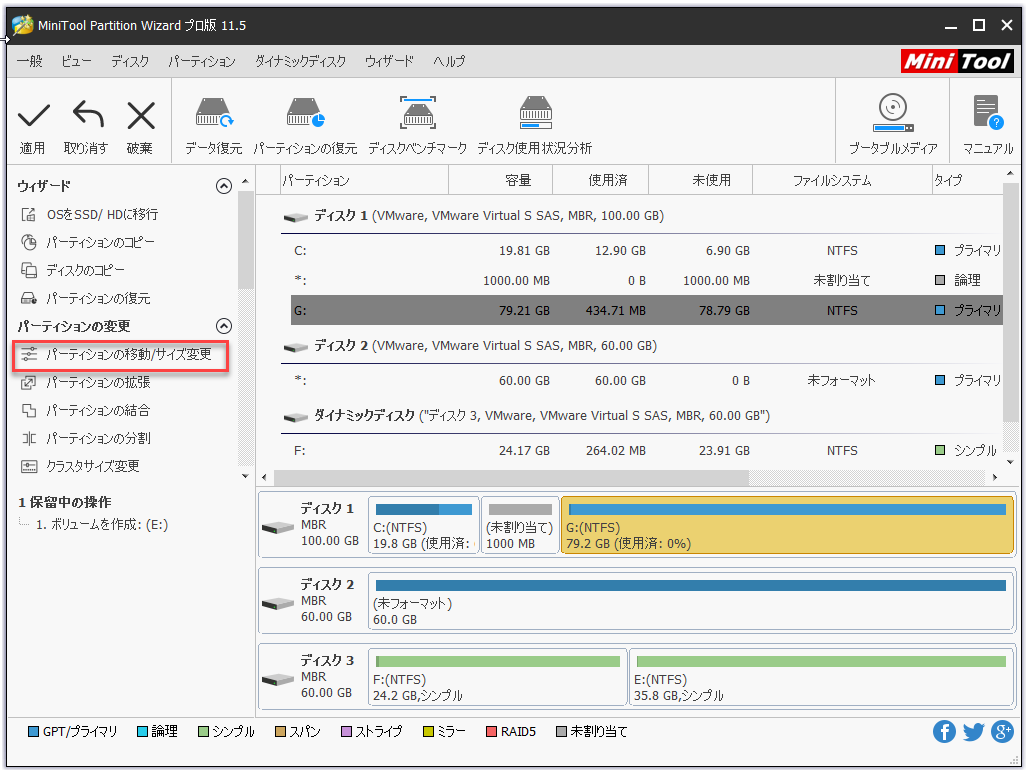This screenshot has height=770, width=1029.
Task: Sort by 未使用 column header
Action: [700, 181]
